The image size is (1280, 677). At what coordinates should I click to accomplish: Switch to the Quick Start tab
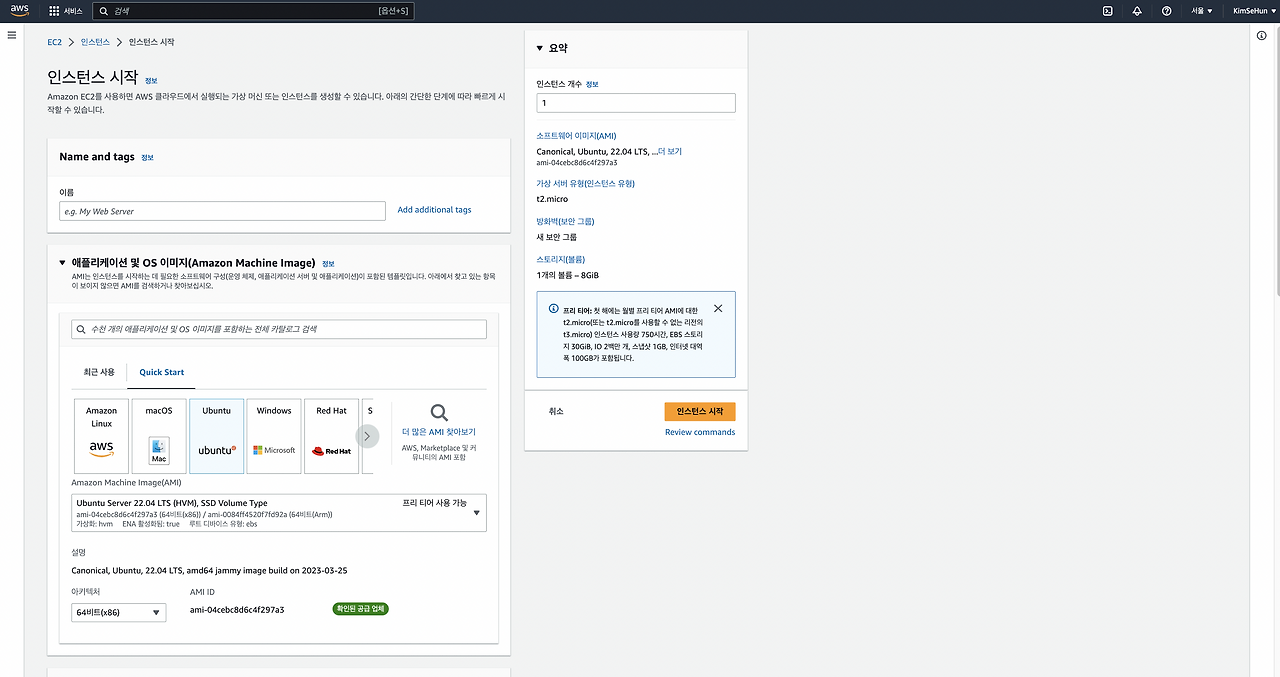click(x=160, y=371)
